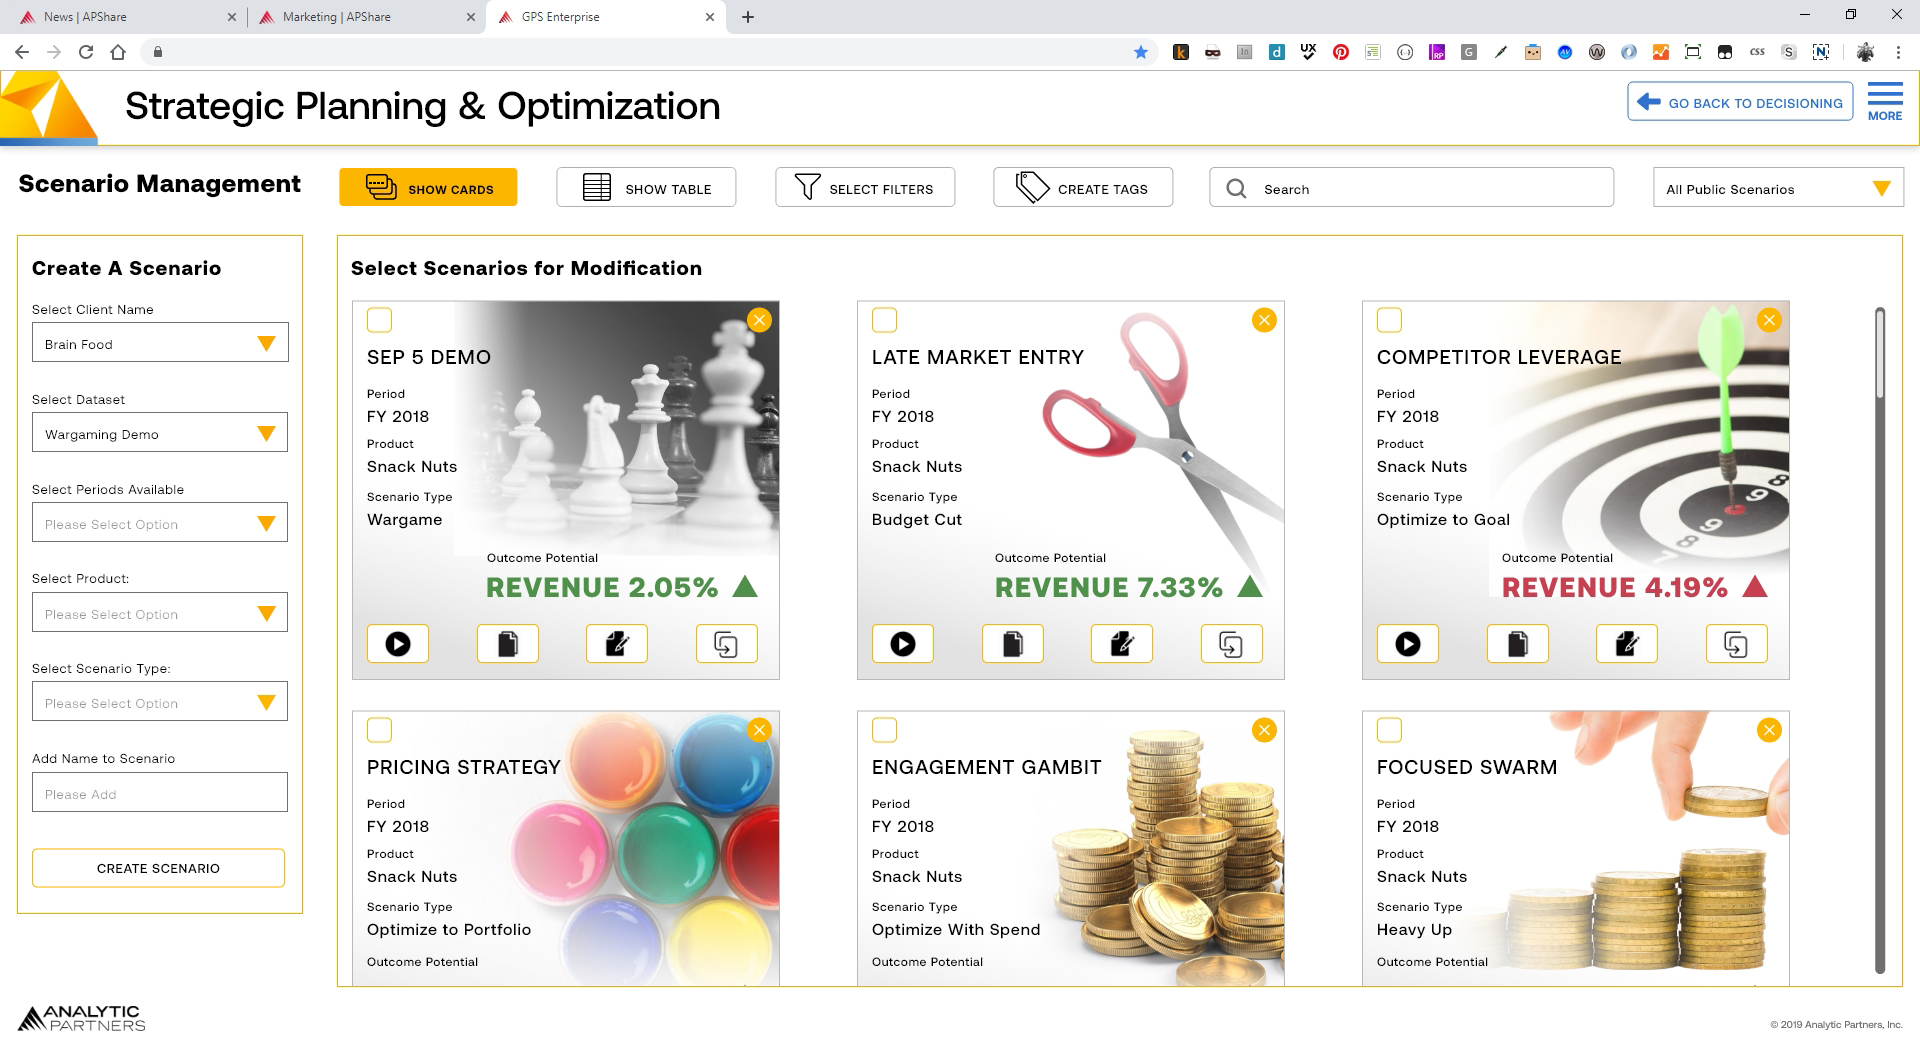Screen dimensions: 1920x1038
Task: Close the Marketing | APShare tab
Action: coord(470,17)
